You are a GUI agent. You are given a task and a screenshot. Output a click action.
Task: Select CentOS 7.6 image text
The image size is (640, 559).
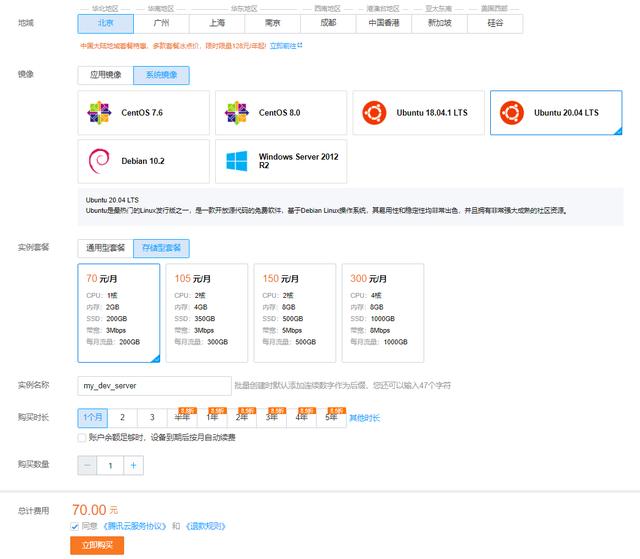tap(142, 113)
